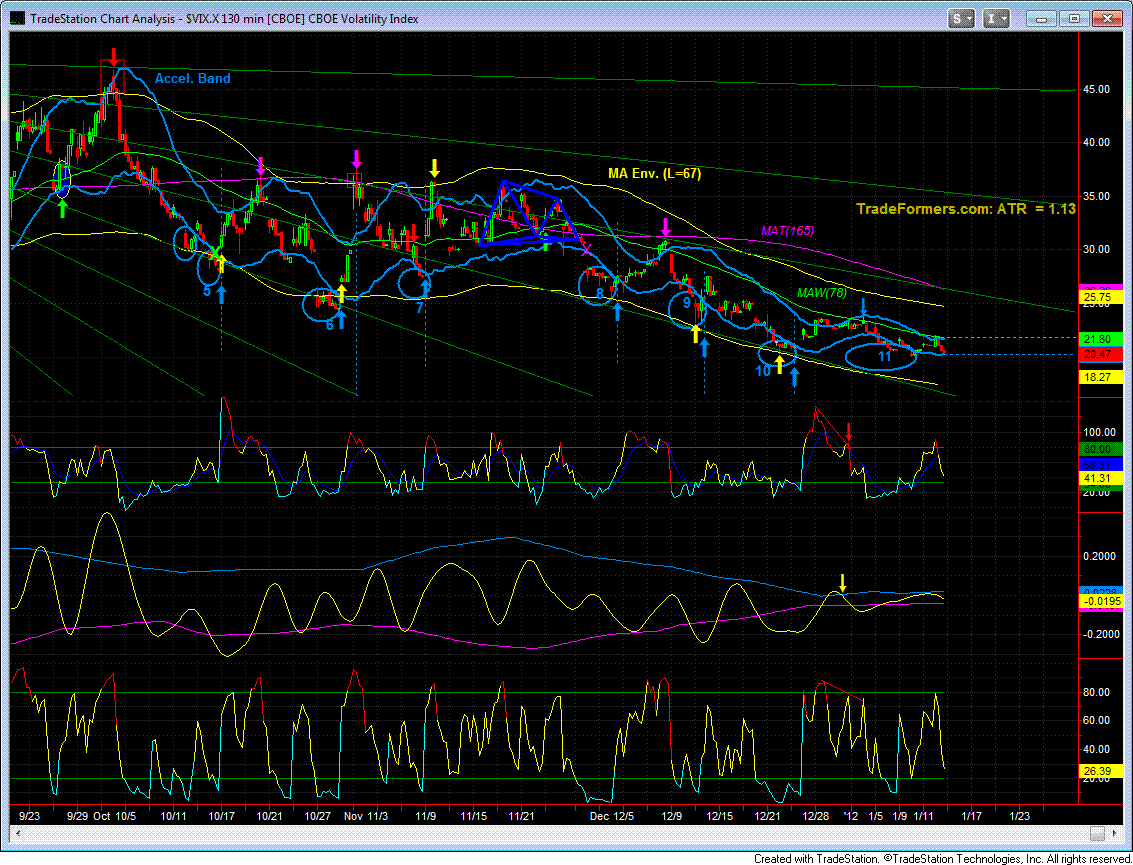Click the -0.2000 oscillator axis label
The width and height of the screenshot is (1133, 865).
coord(1100,634)
